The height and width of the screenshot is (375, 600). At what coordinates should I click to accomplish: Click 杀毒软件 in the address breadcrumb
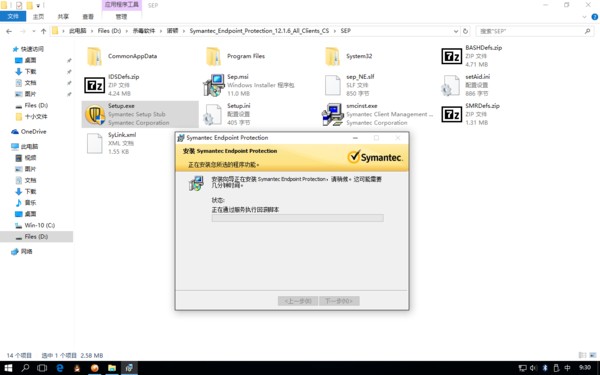[144, 31]
